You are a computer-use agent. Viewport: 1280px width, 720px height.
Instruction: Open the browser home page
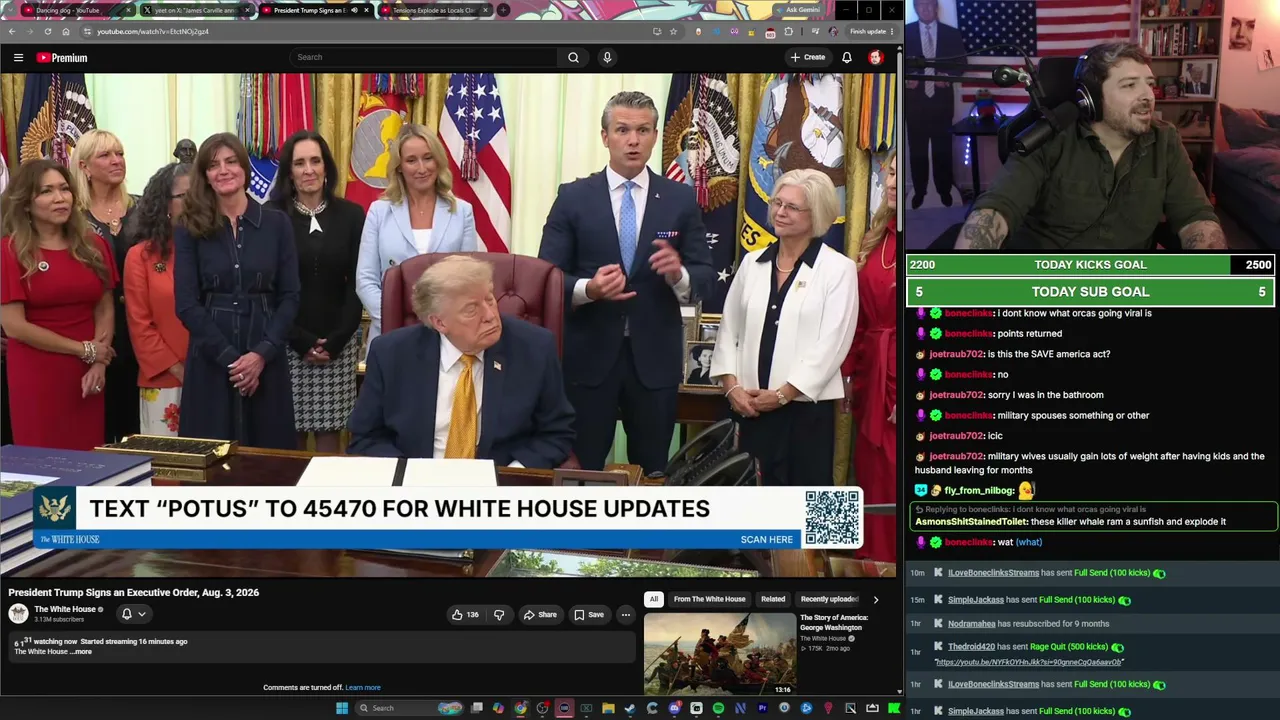(65, 31)
